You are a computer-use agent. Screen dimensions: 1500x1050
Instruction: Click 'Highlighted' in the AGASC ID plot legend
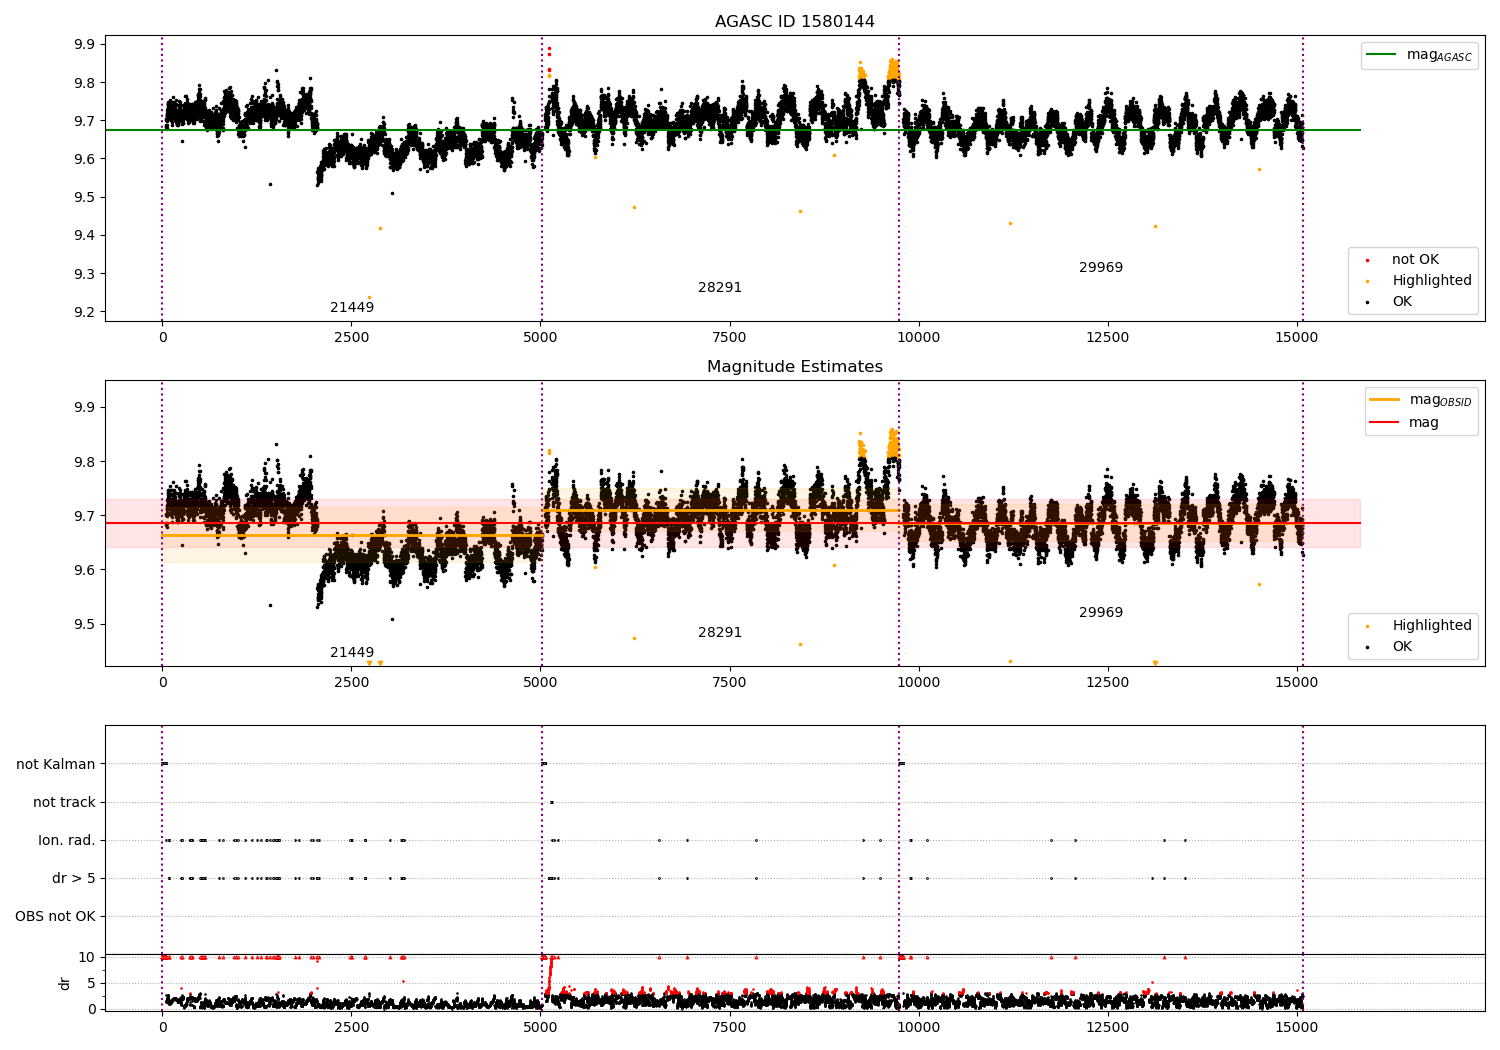[1432, 280]
